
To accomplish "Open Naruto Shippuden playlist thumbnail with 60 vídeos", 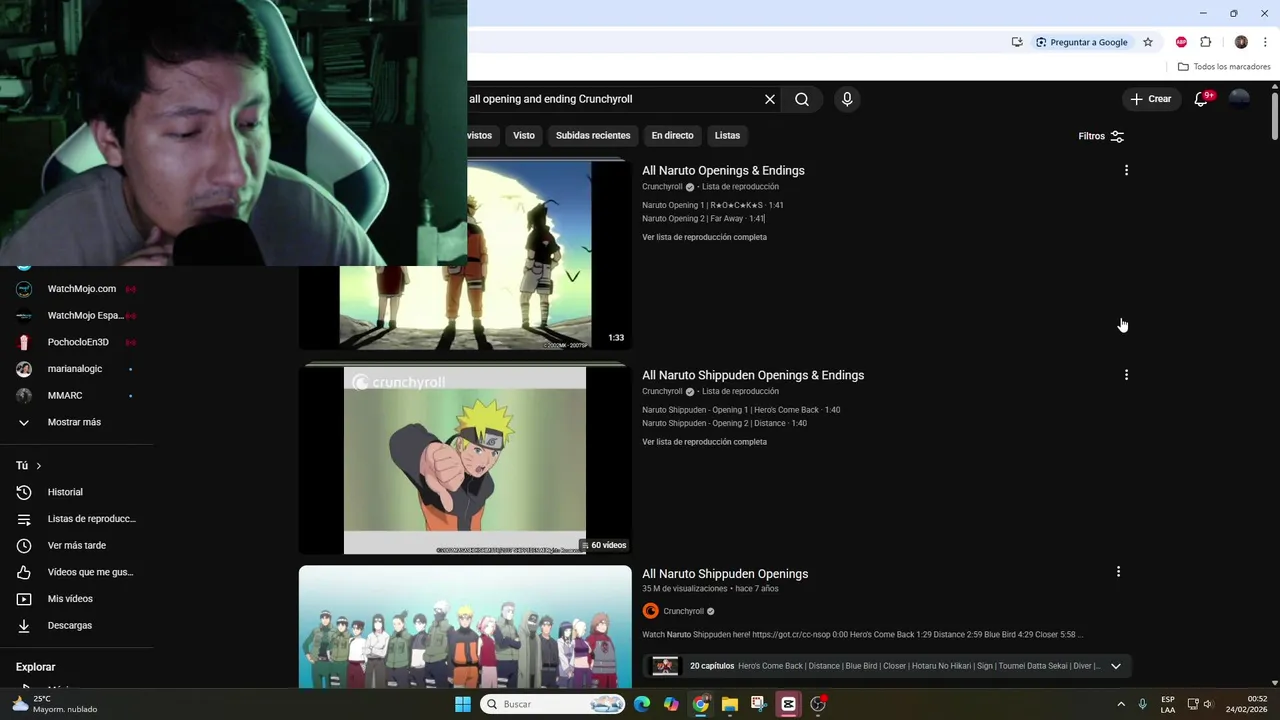I will click(x=465, y=460).
